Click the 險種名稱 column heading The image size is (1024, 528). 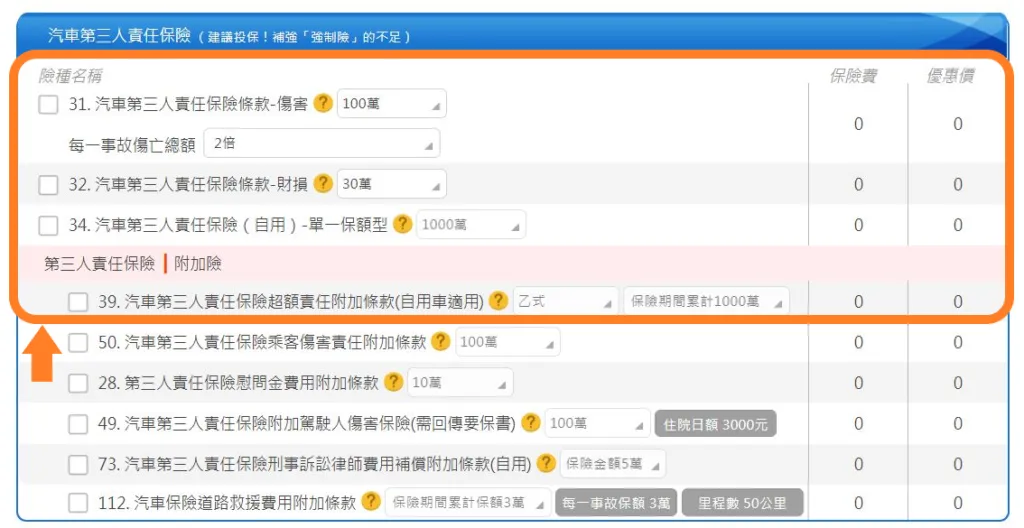coord(71,76)
